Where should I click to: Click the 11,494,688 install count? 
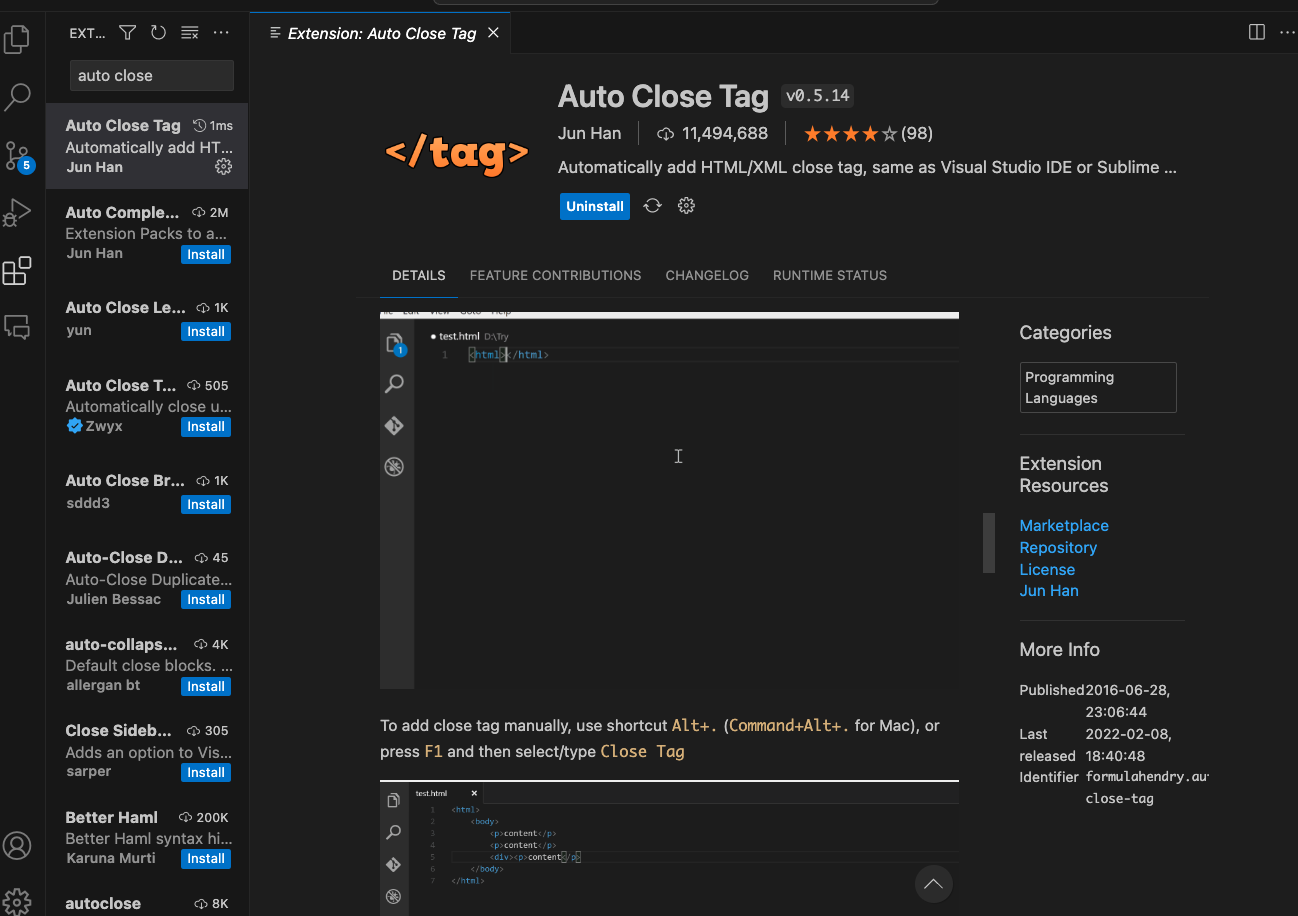[712, 133]
